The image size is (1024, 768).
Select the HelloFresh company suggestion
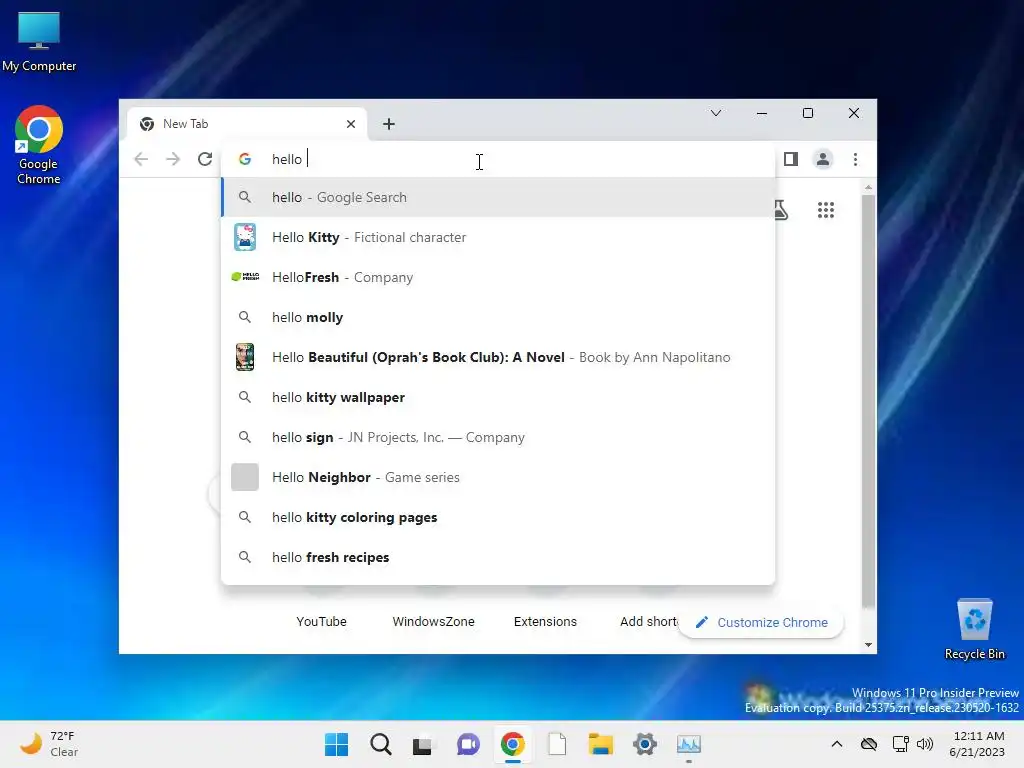(498, 277)
